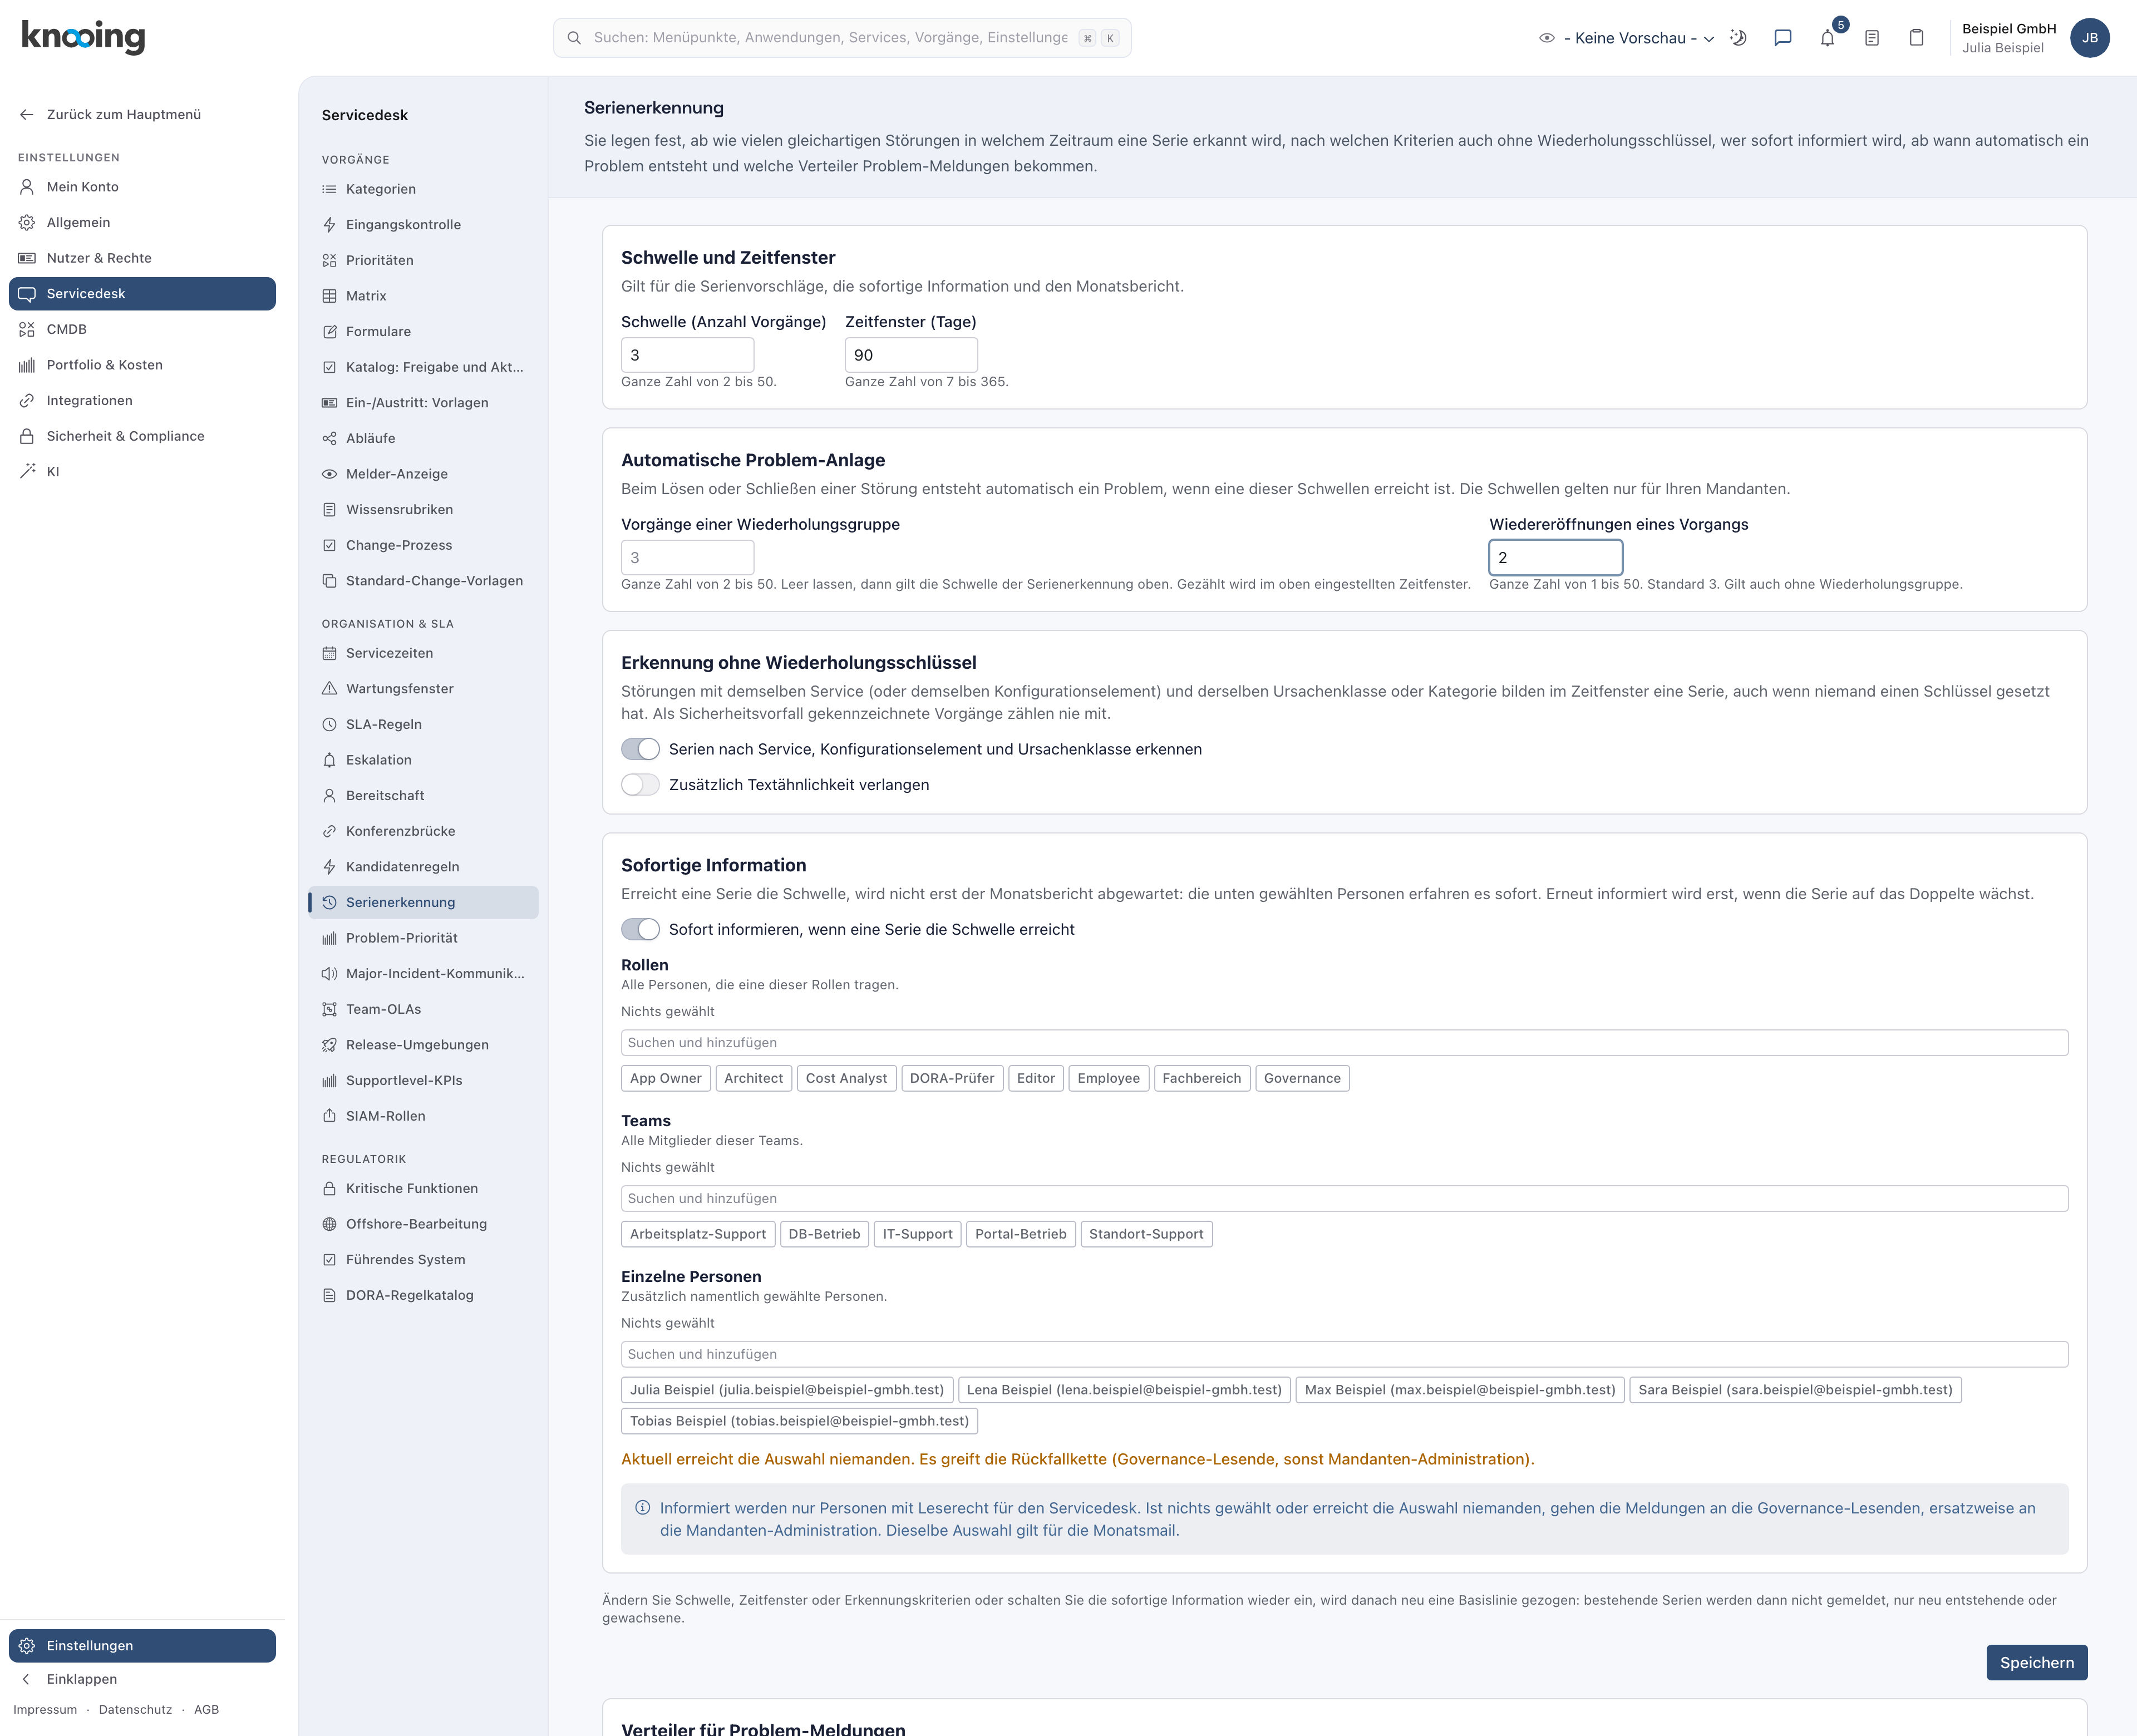Viewport: 2137px width, 1736px height.
Task: Focus the Teams search field
Action: pos(1344,1199)
